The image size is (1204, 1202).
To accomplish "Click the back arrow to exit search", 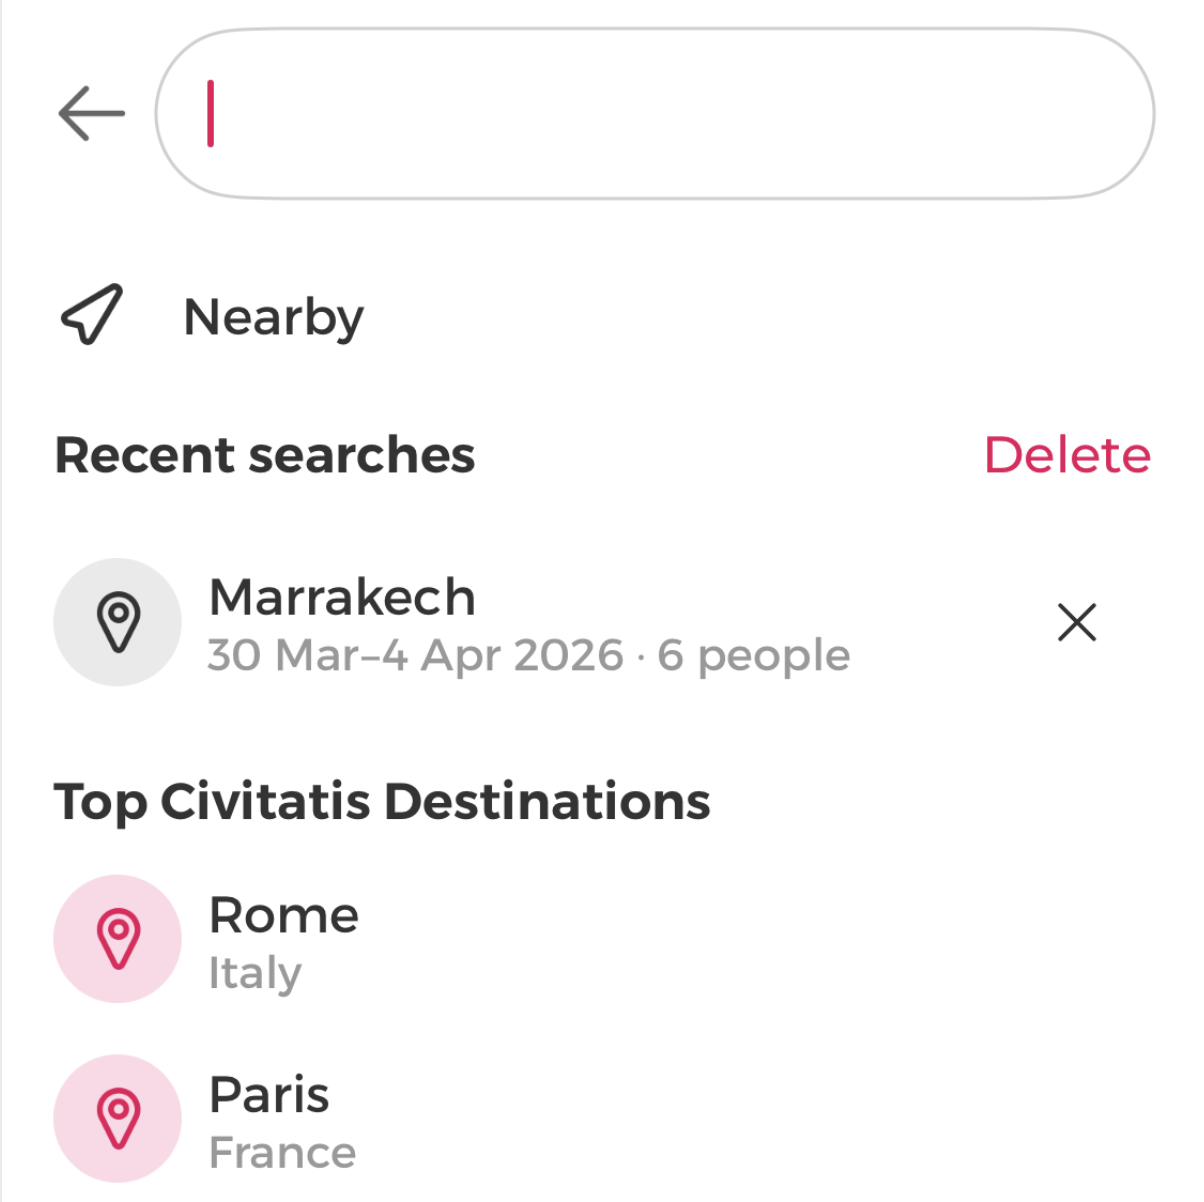I will tap(91, 112).
